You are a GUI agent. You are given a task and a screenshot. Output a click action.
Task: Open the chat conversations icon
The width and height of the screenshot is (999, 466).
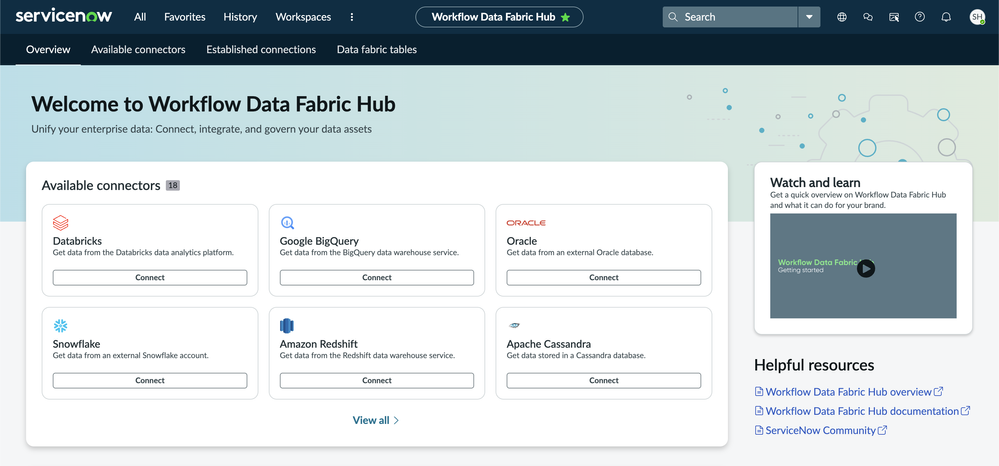(x=868, y=17)
